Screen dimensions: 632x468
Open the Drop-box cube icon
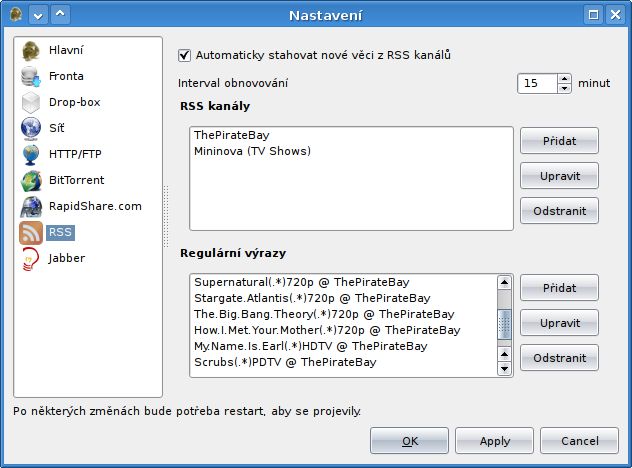tap(31, 102)
